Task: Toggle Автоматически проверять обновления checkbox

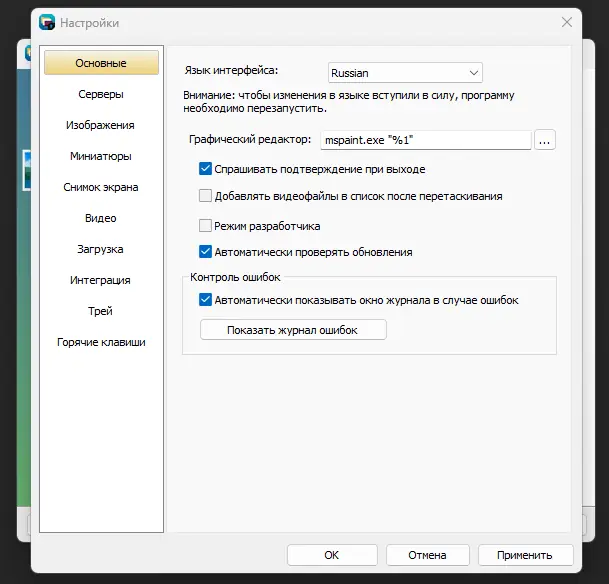Action: [205, 252]
